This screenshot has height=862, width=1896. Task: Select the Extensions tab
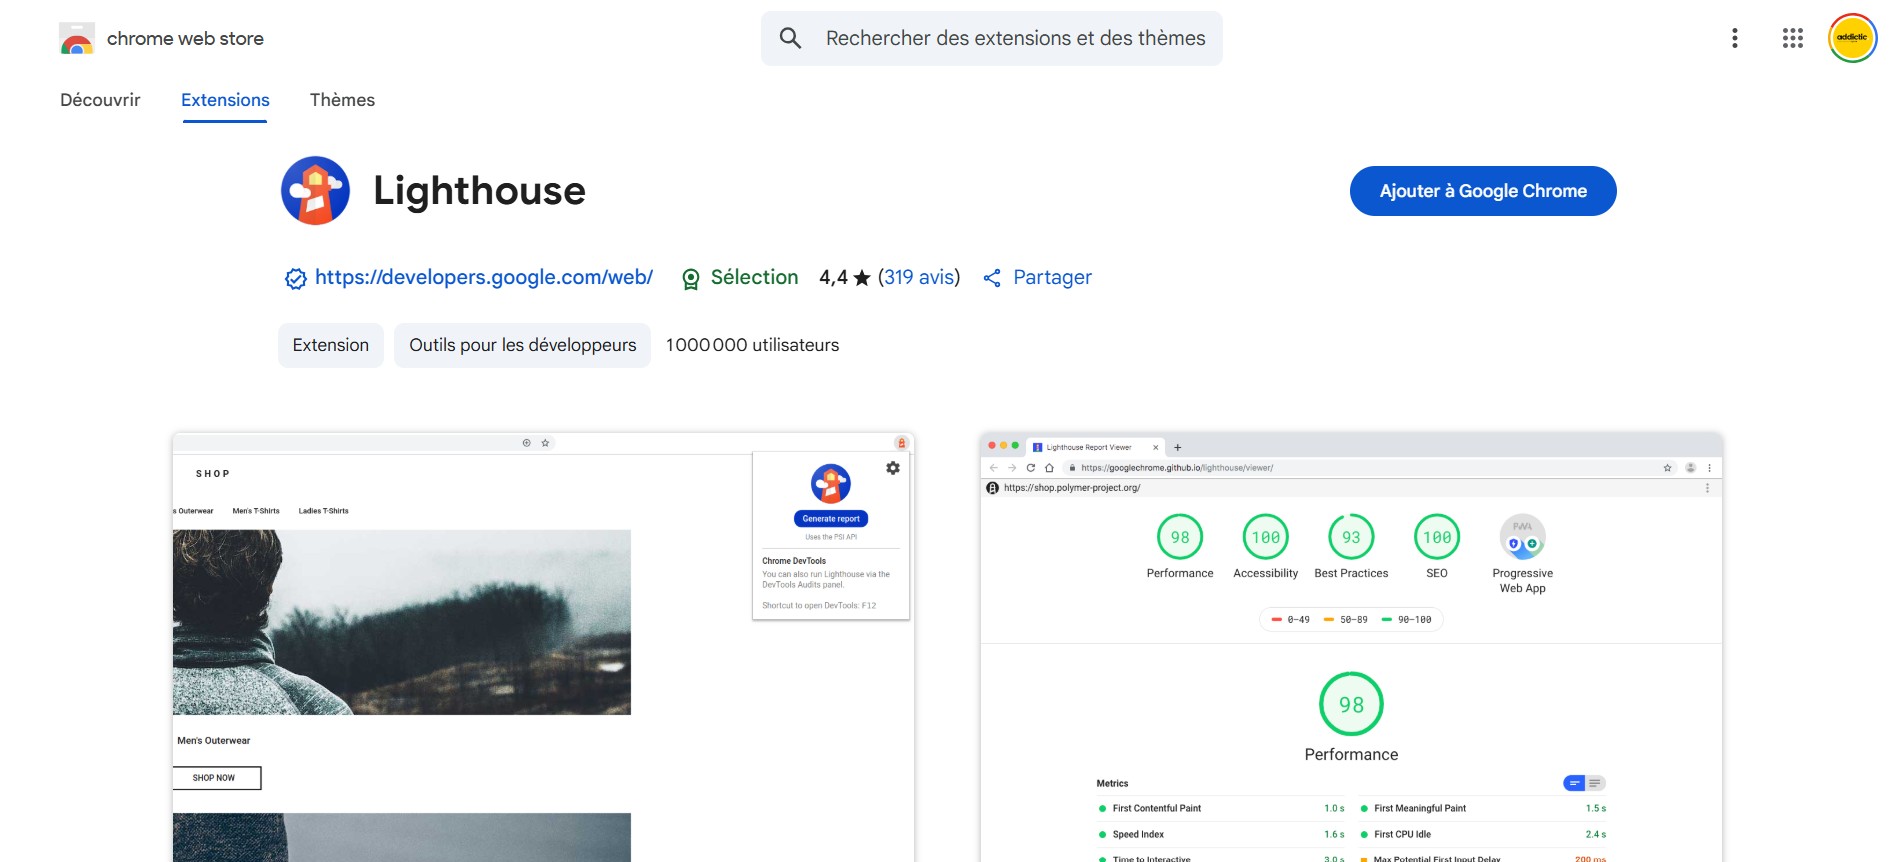[225, 100]
